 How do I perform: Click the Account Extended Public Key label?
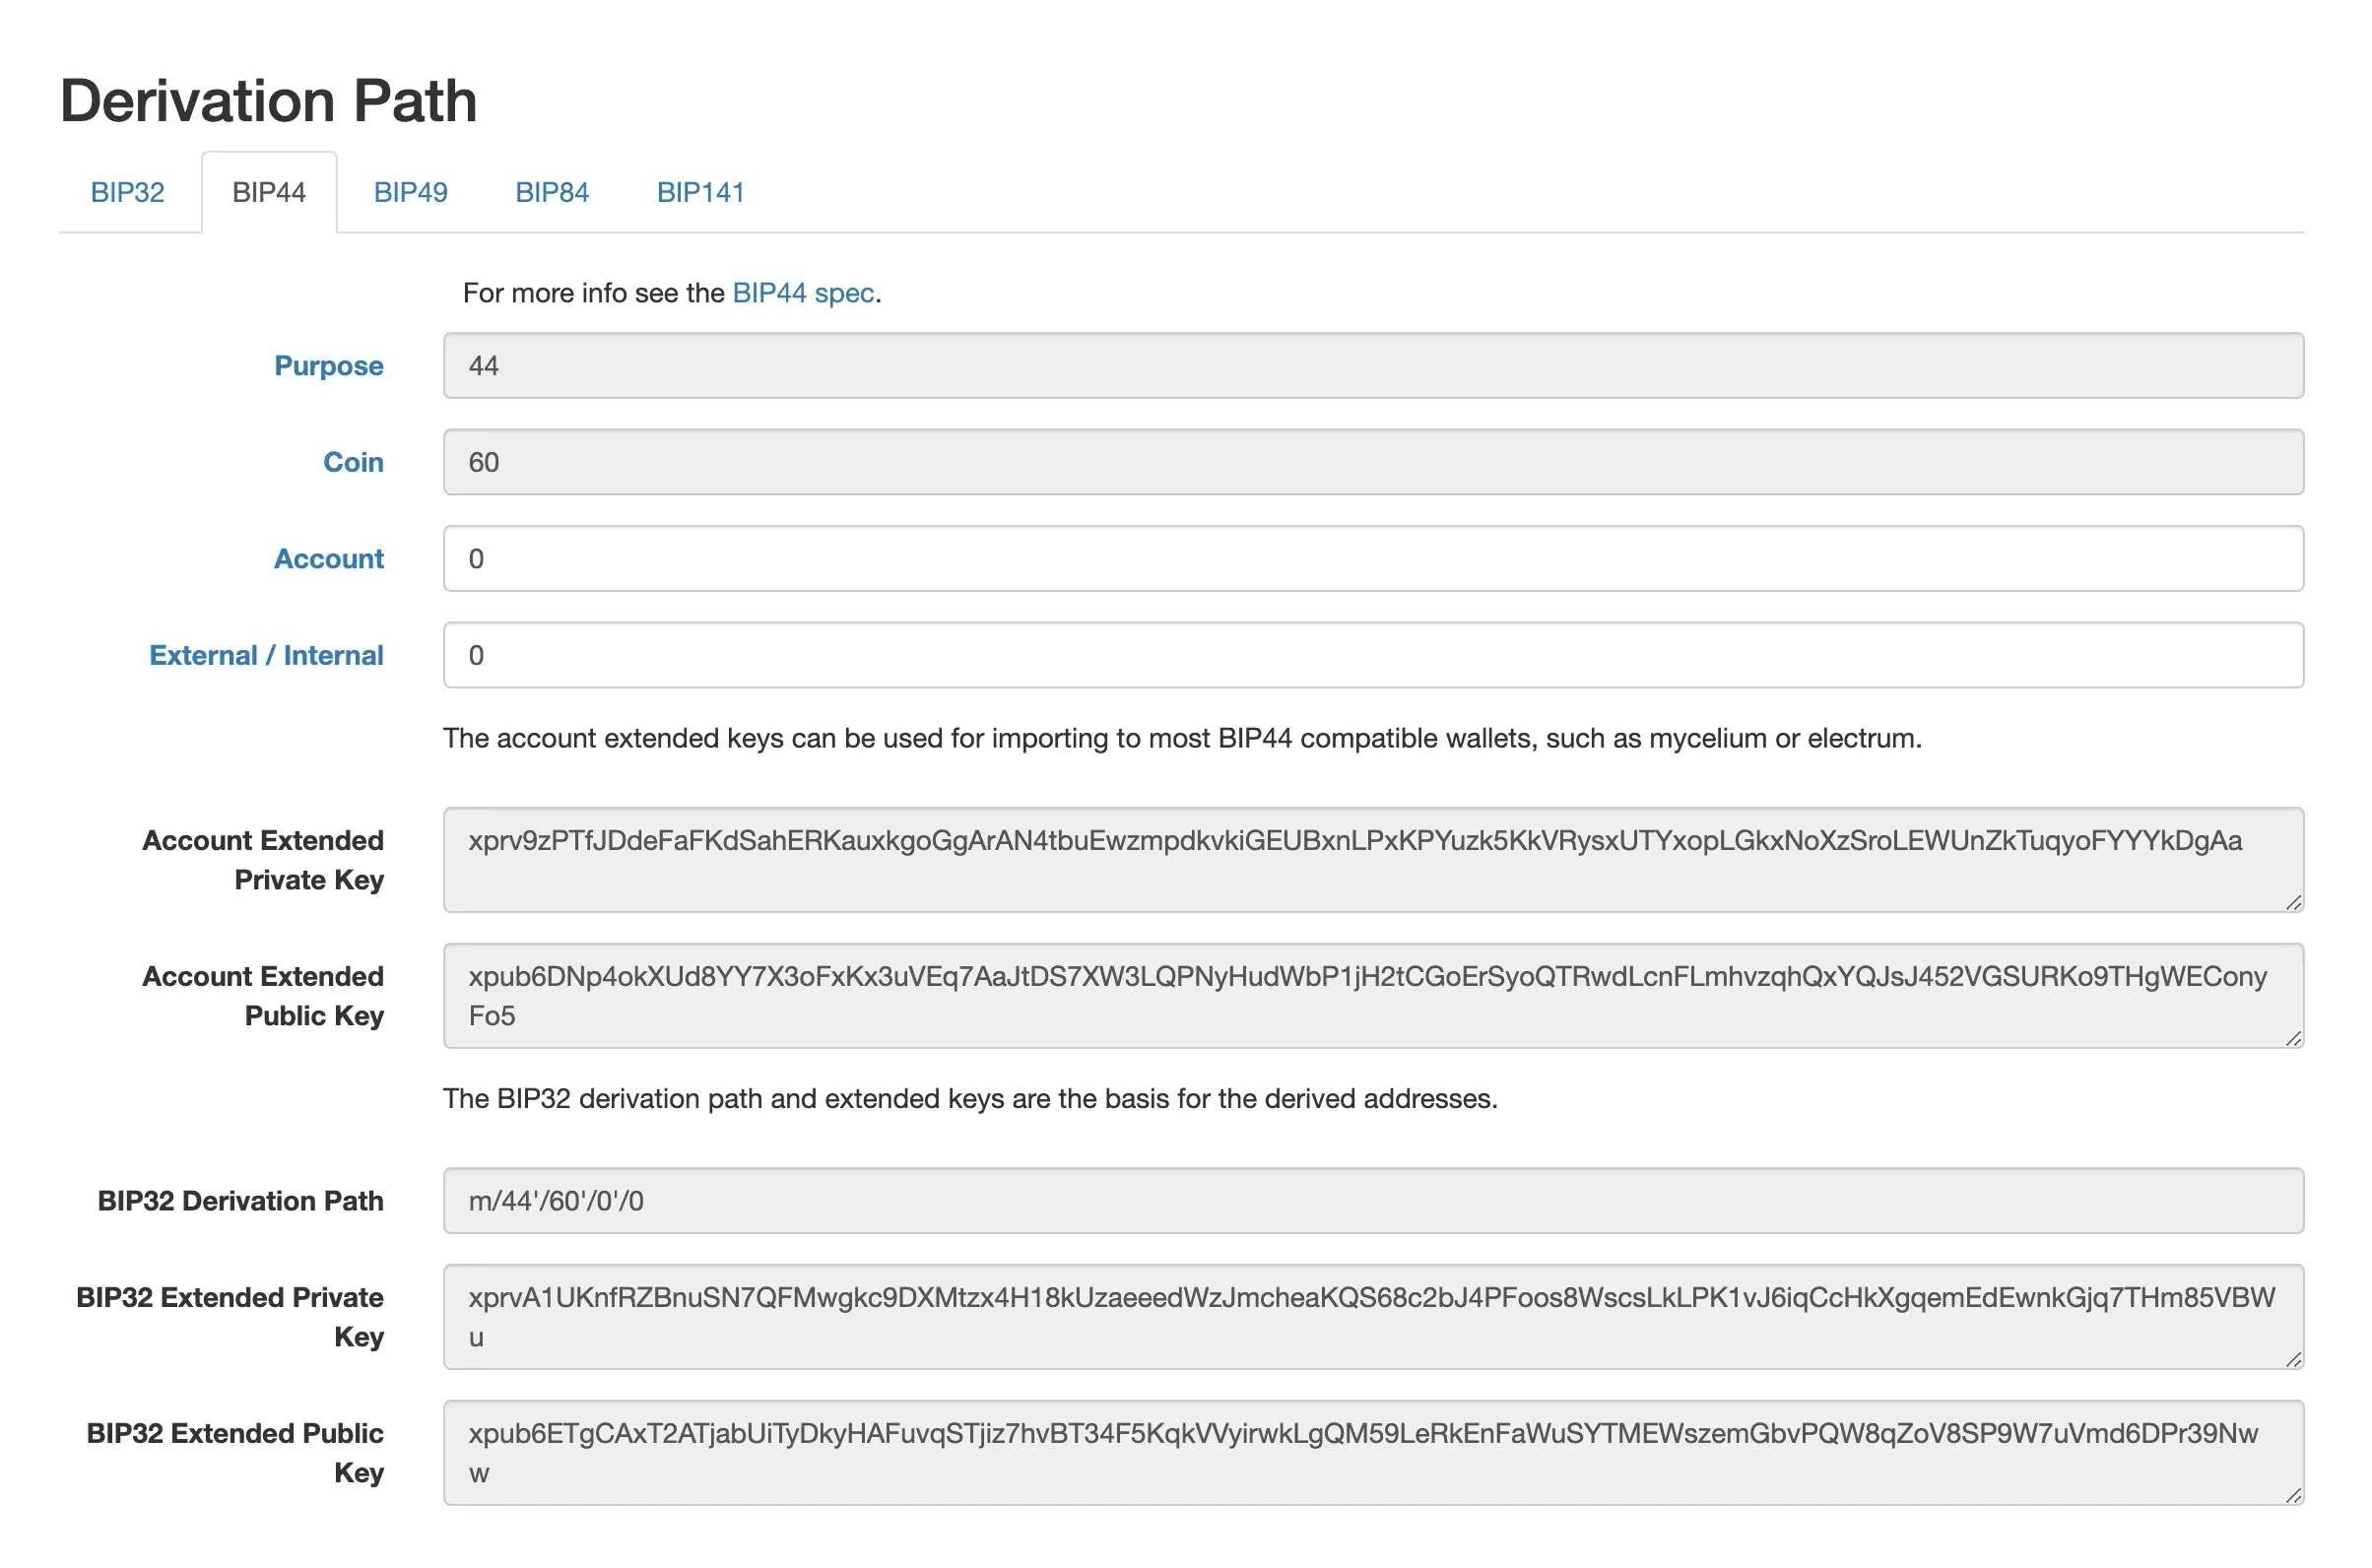264,996
